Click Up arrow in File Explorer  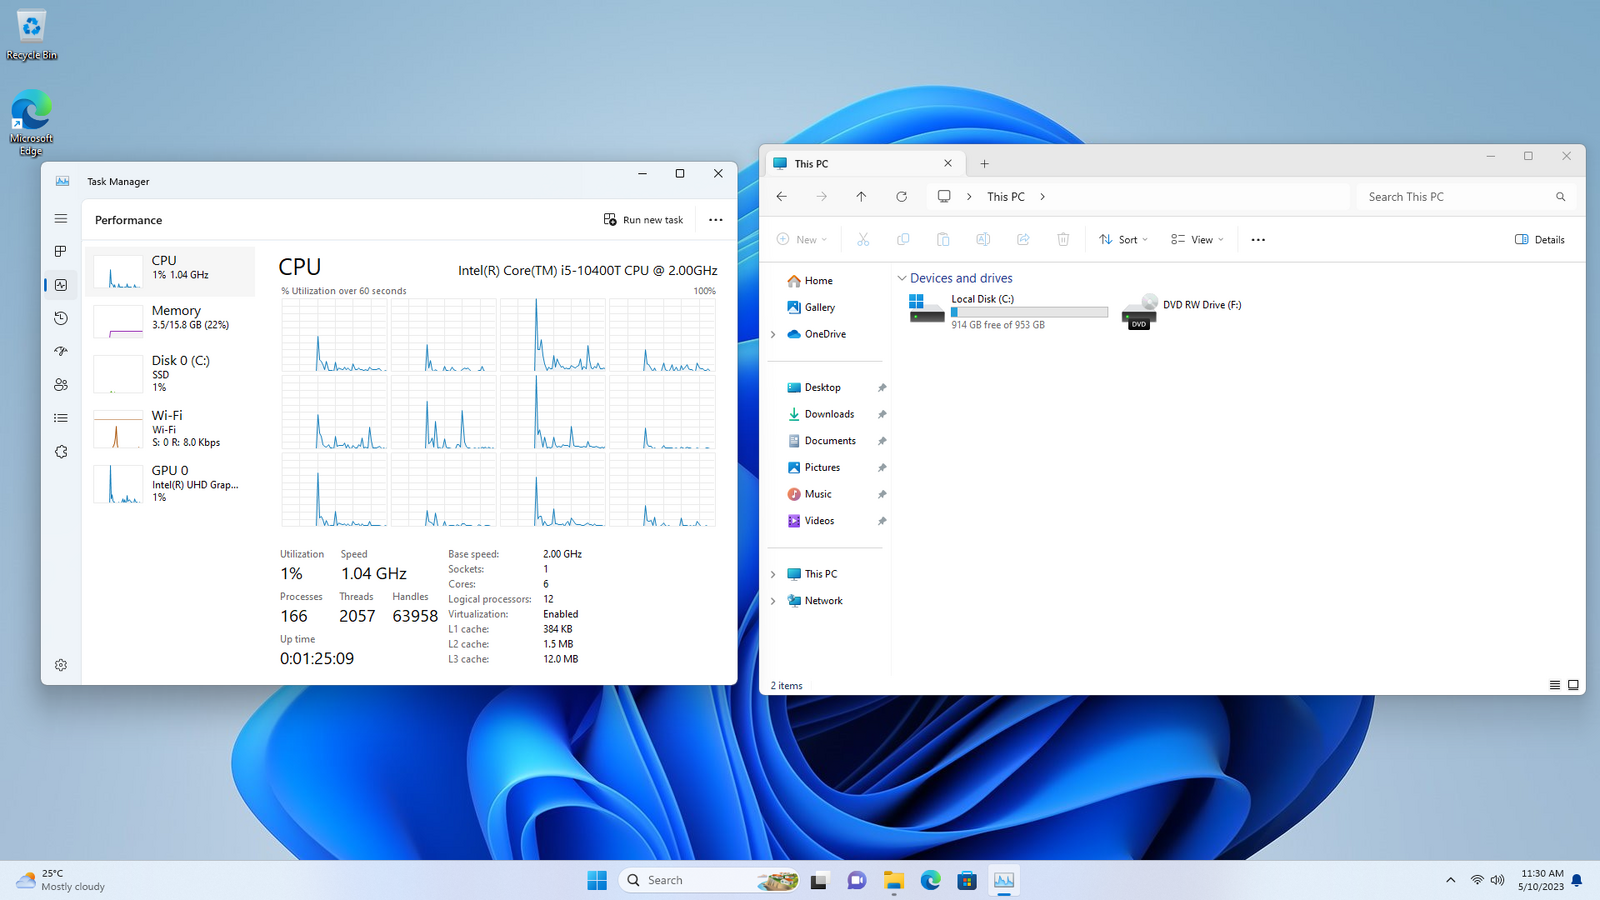pos(861,197)
